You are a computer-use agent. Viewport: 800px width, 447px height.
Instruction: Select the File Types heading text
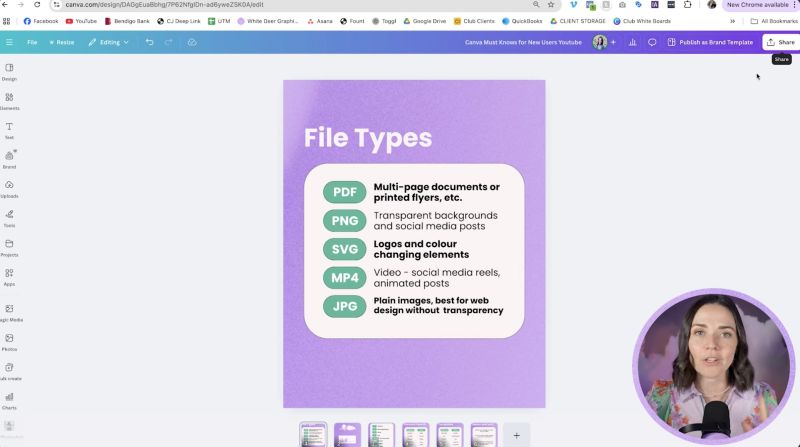pos(368,138)
